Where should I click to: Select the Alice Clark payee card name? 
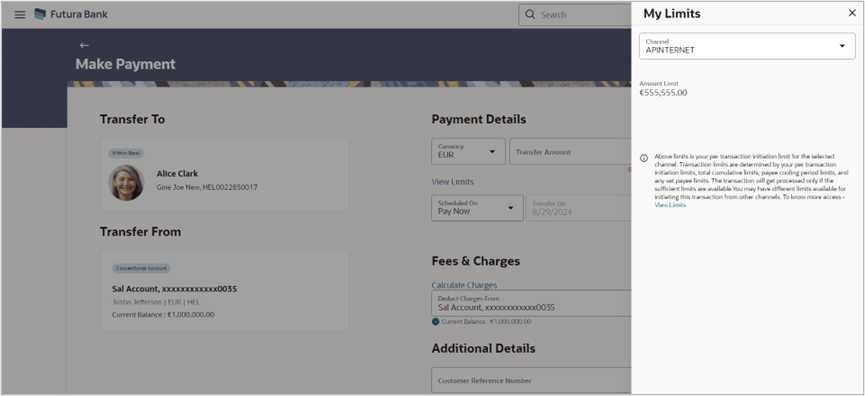coord(177,173)
